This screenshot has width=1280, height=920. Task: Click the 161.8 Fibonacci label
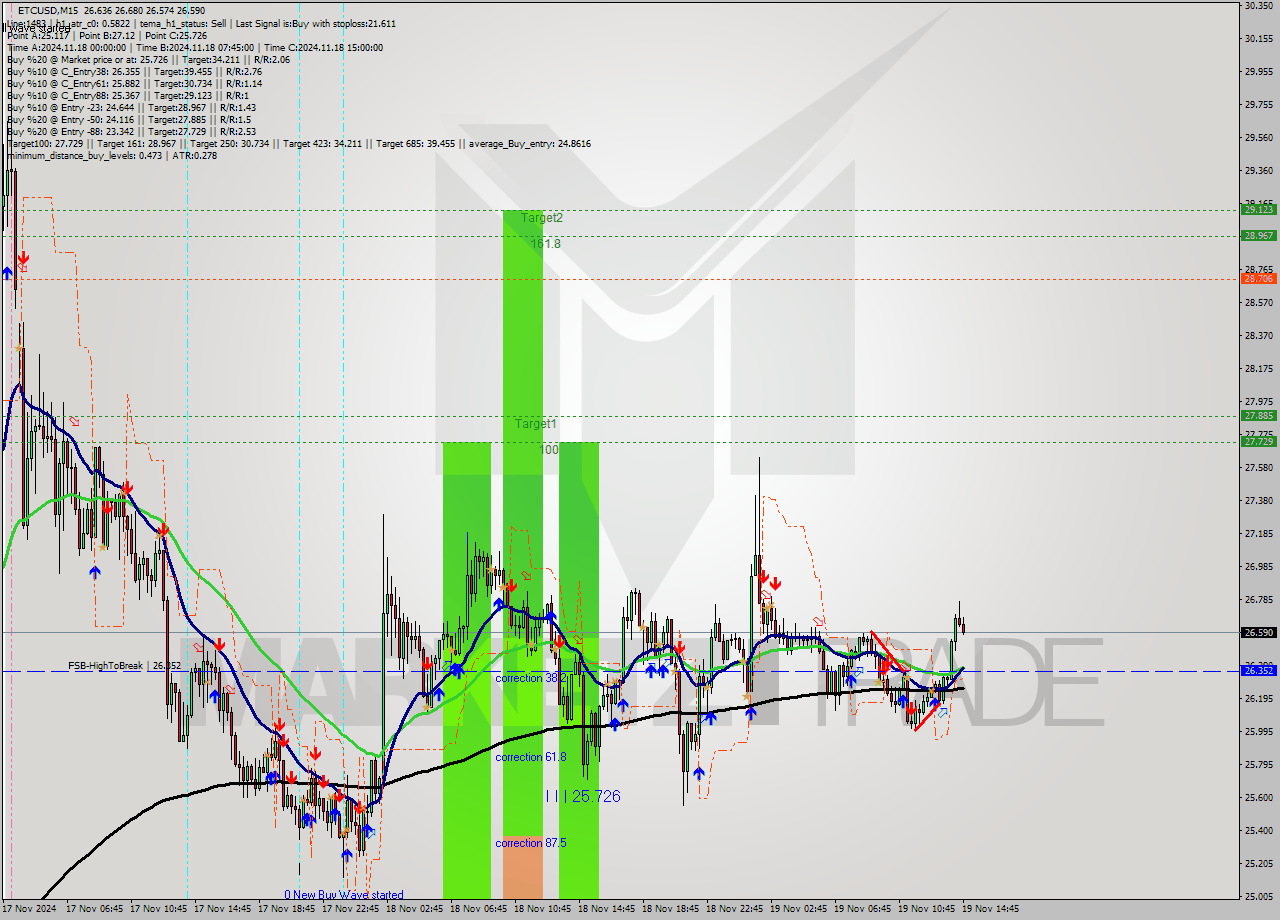(x=546, y=243)
